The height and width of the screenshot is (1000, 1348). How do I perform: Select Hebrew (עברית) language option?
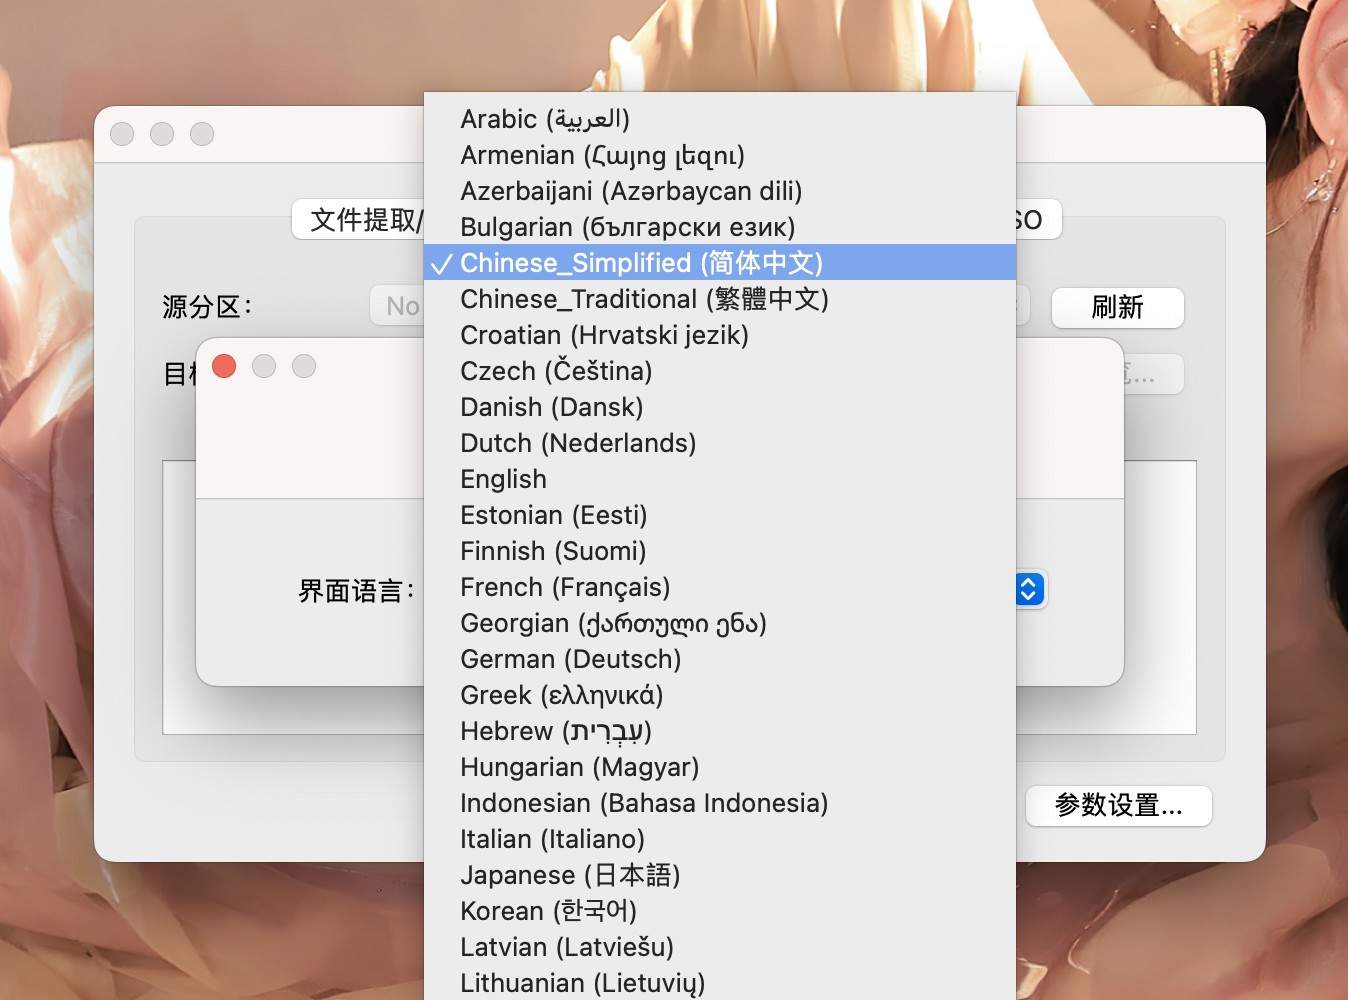coord(556,731)
